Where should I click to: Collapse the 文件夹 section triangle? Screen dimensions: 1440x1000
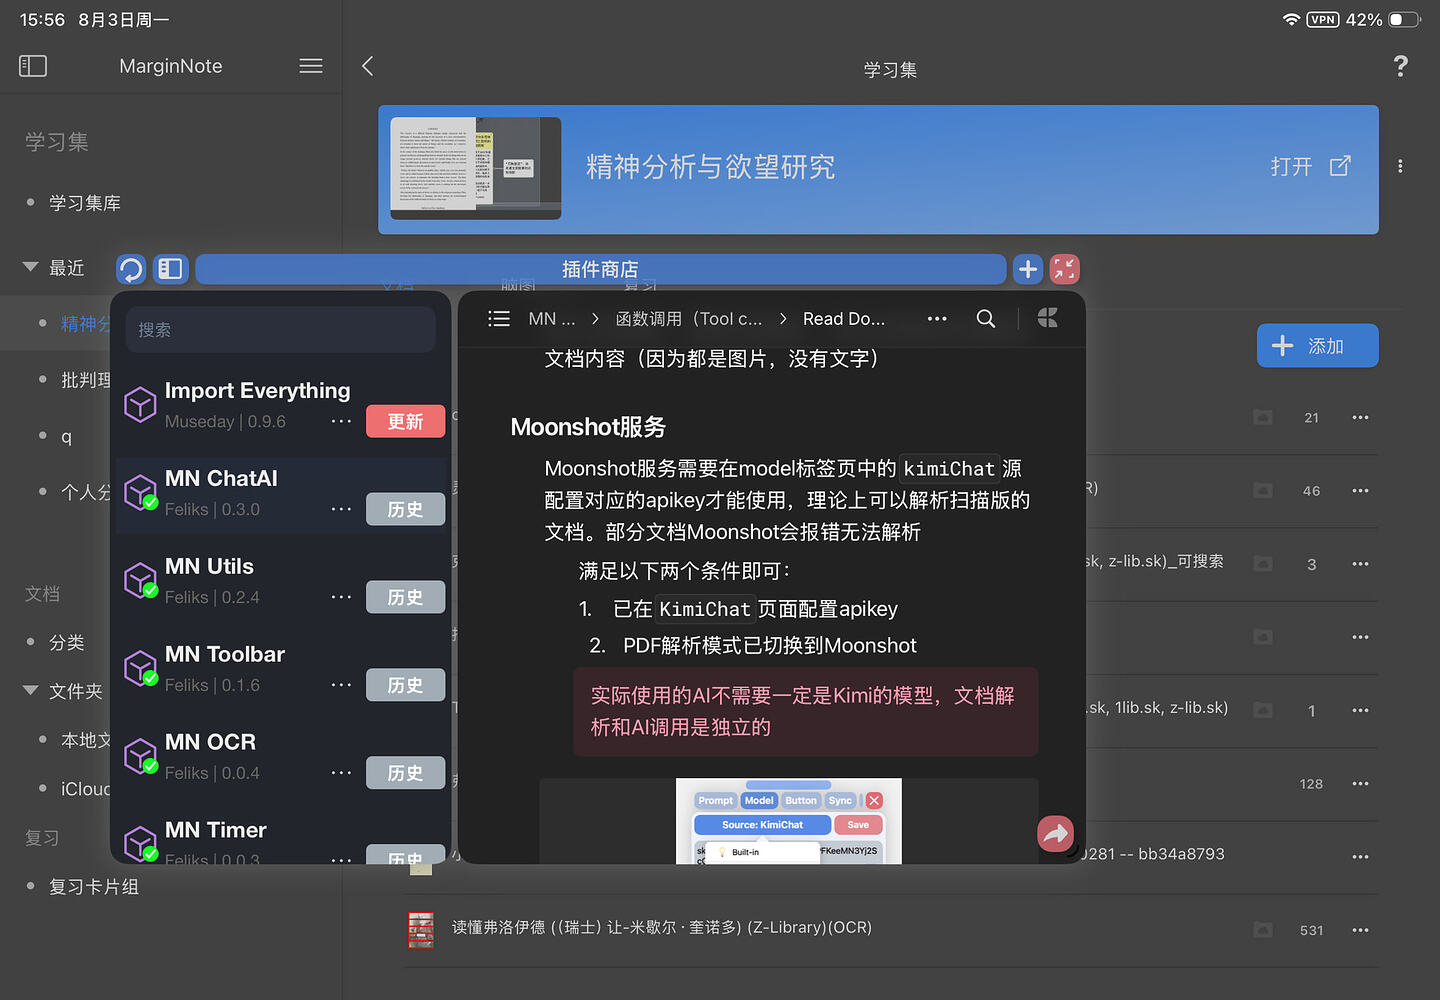point(31,691)
